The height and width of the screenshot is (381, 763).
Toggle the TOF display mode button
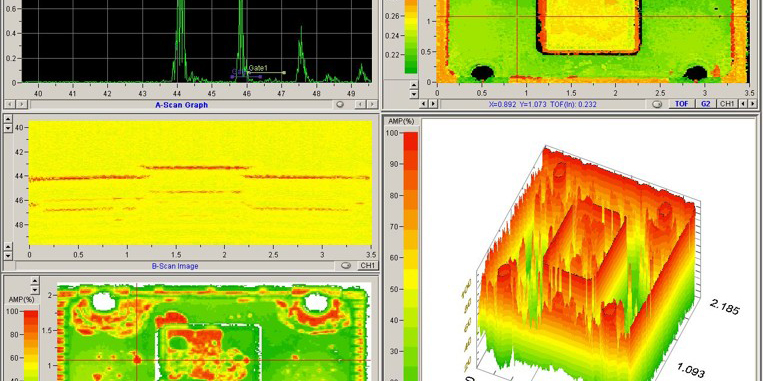682,104
